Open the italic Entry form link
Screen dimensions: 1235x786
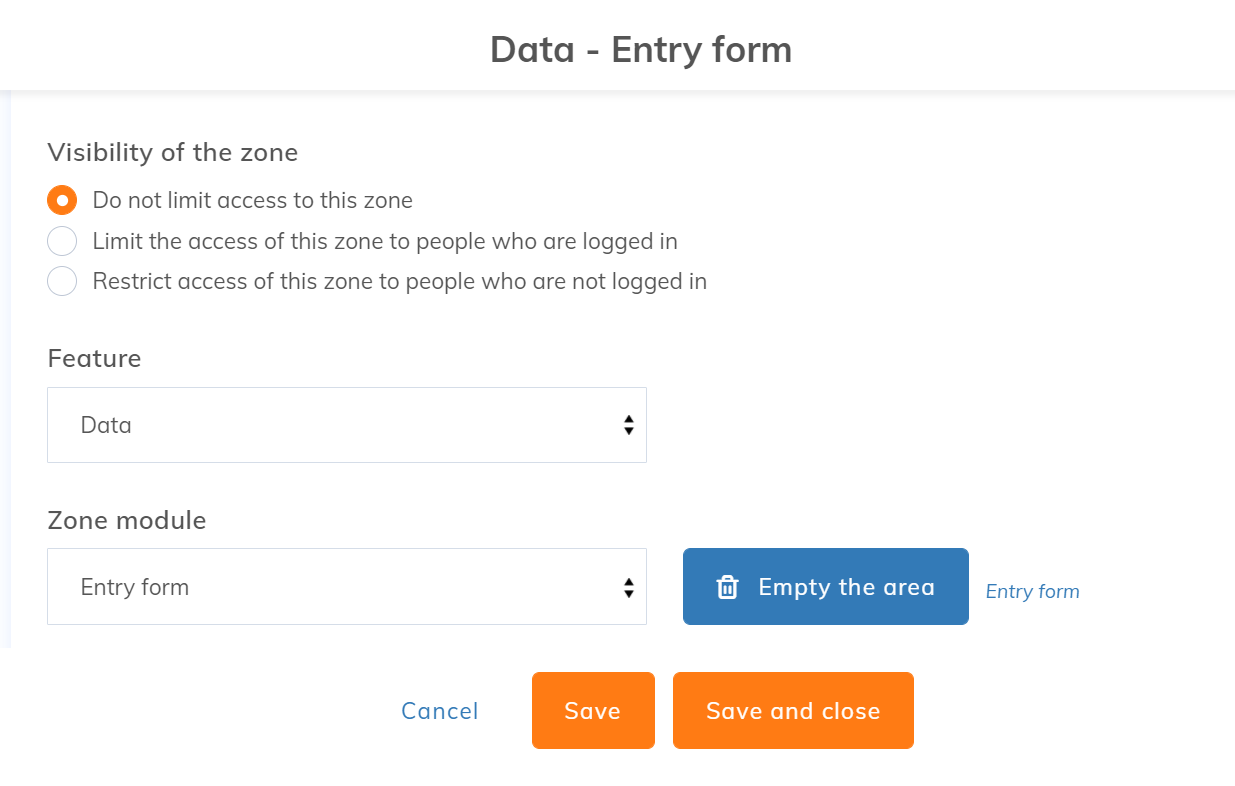point(1032,591)
